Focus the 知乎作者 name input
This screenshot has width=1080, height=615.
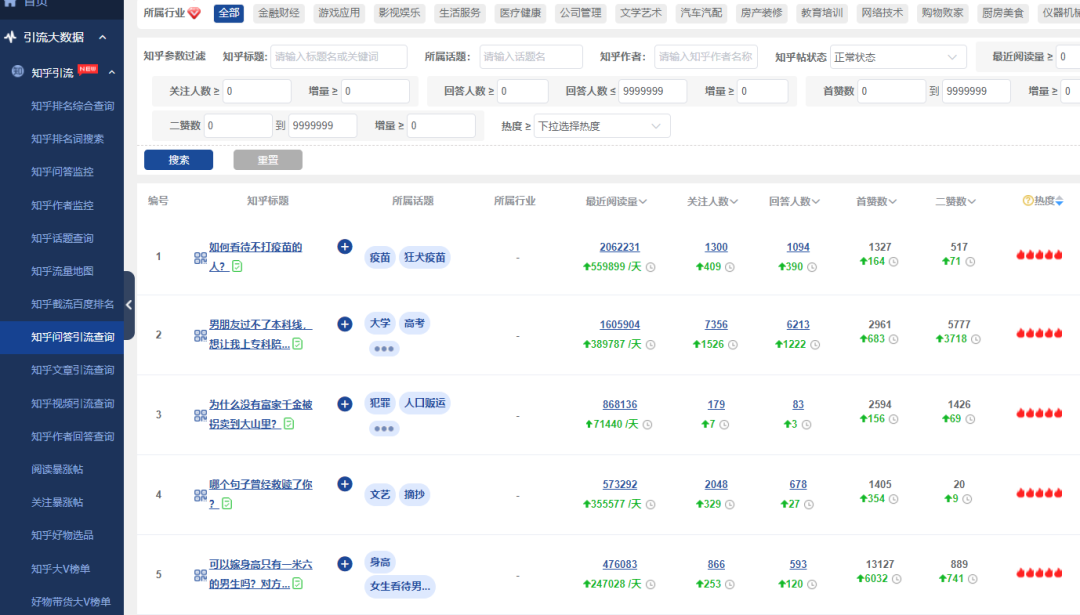pyautogui.click(x=706, y=56)
